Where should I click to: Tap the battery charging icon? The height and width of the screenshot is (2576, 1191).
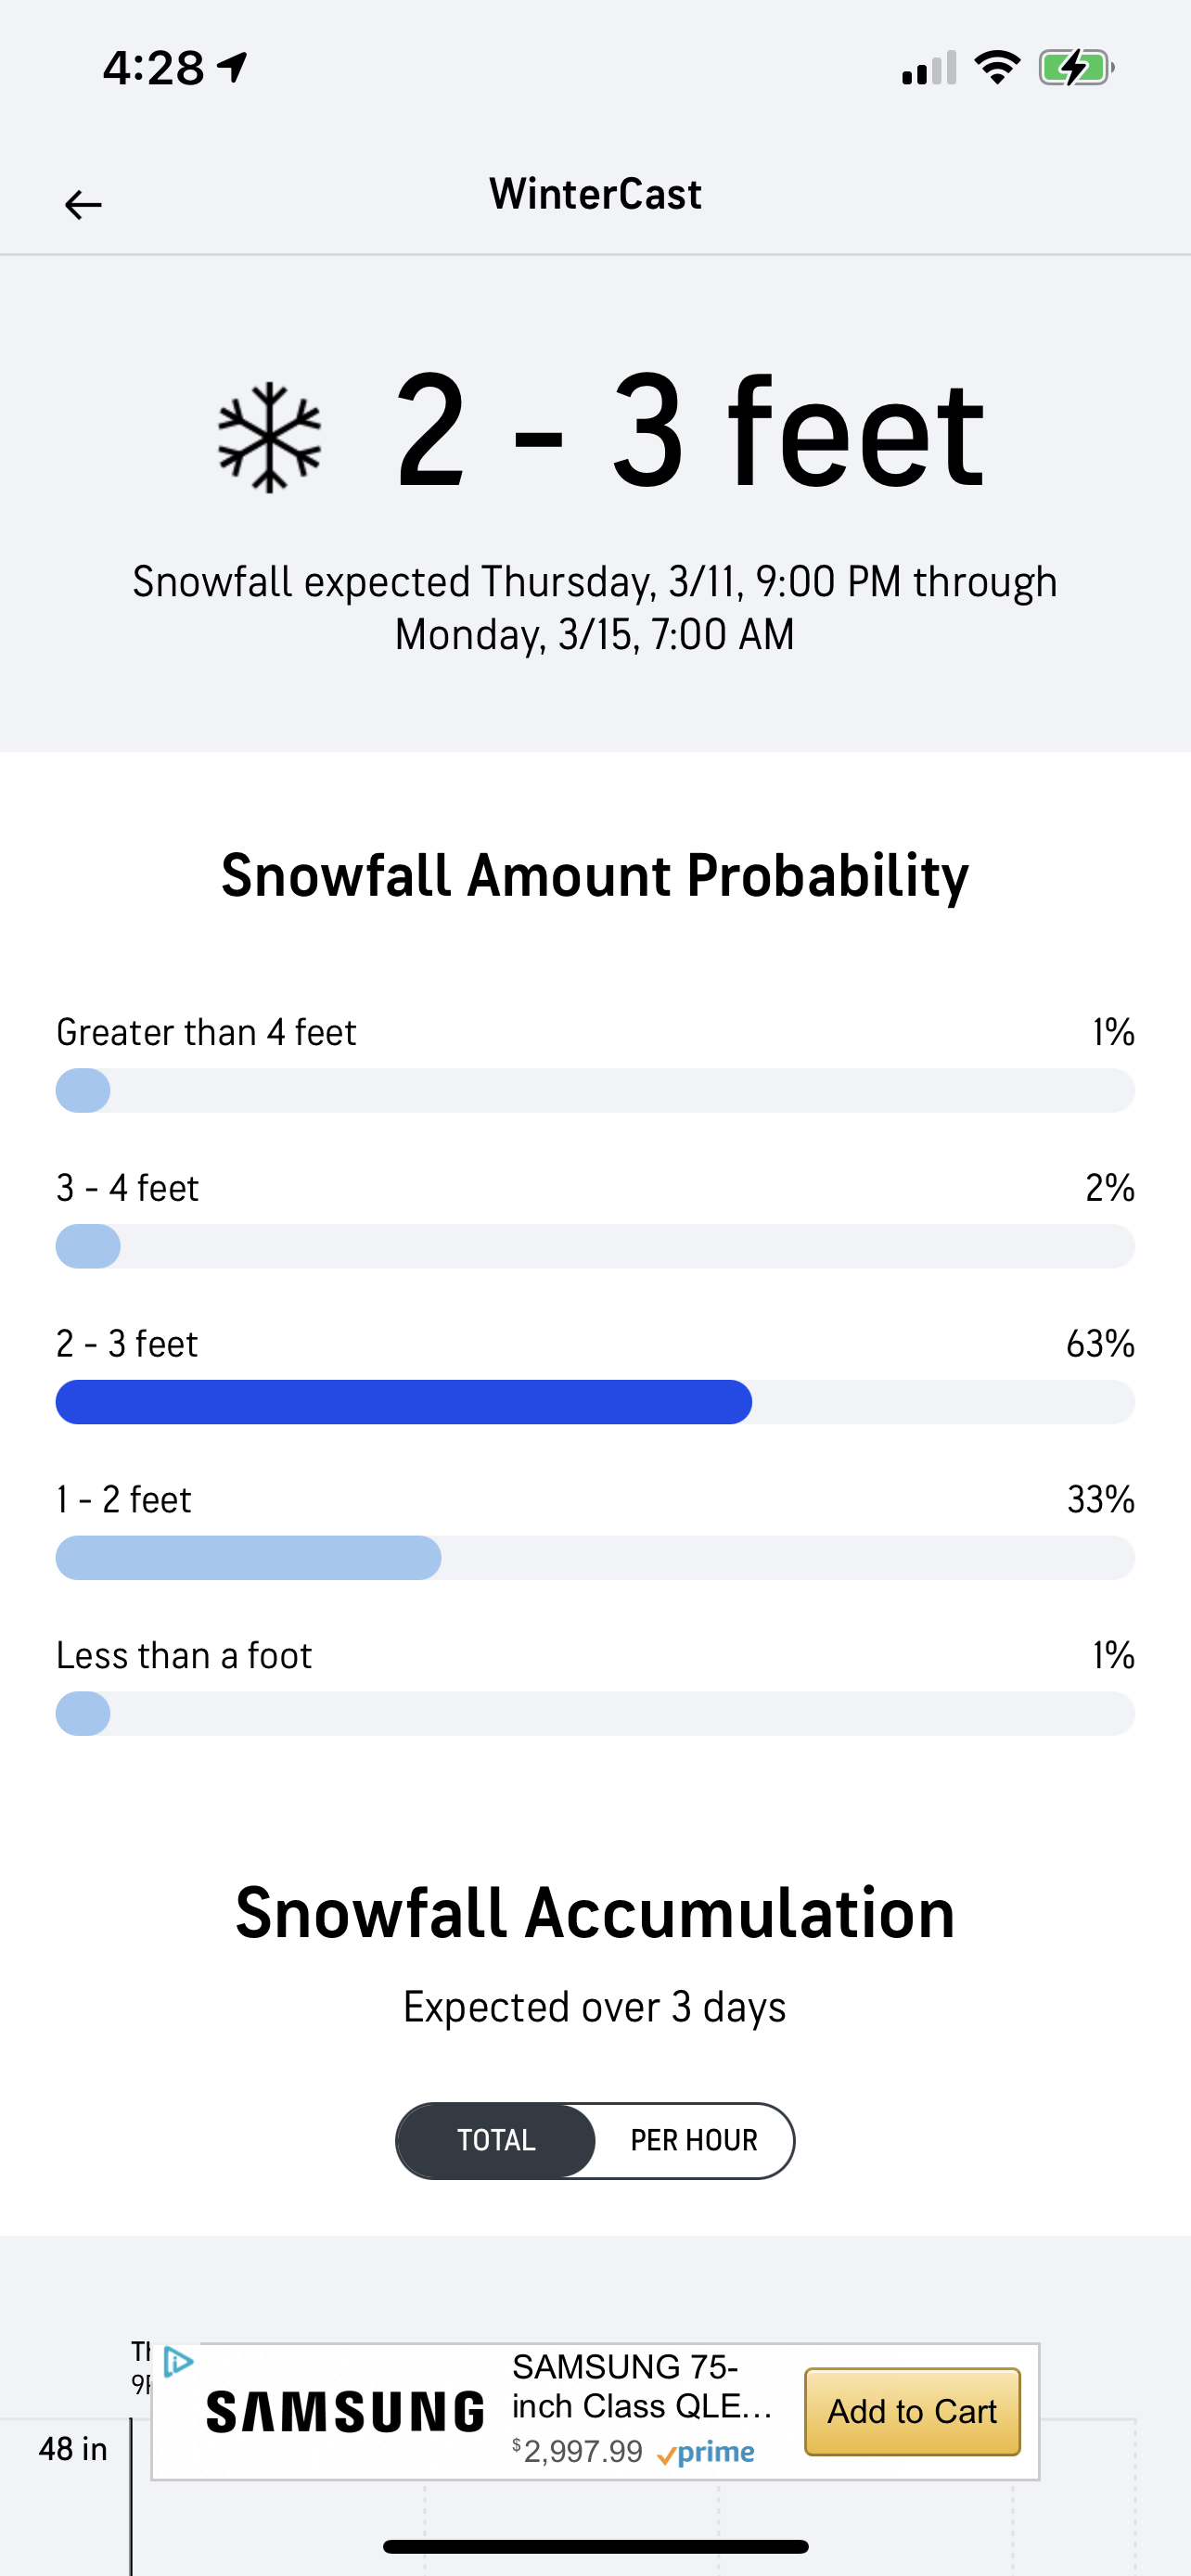[x=1075, y=68]
